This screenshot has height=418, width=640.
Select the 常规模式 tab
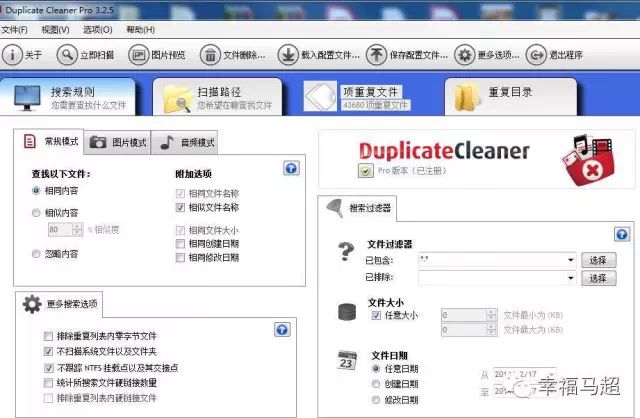click(49, 142)
